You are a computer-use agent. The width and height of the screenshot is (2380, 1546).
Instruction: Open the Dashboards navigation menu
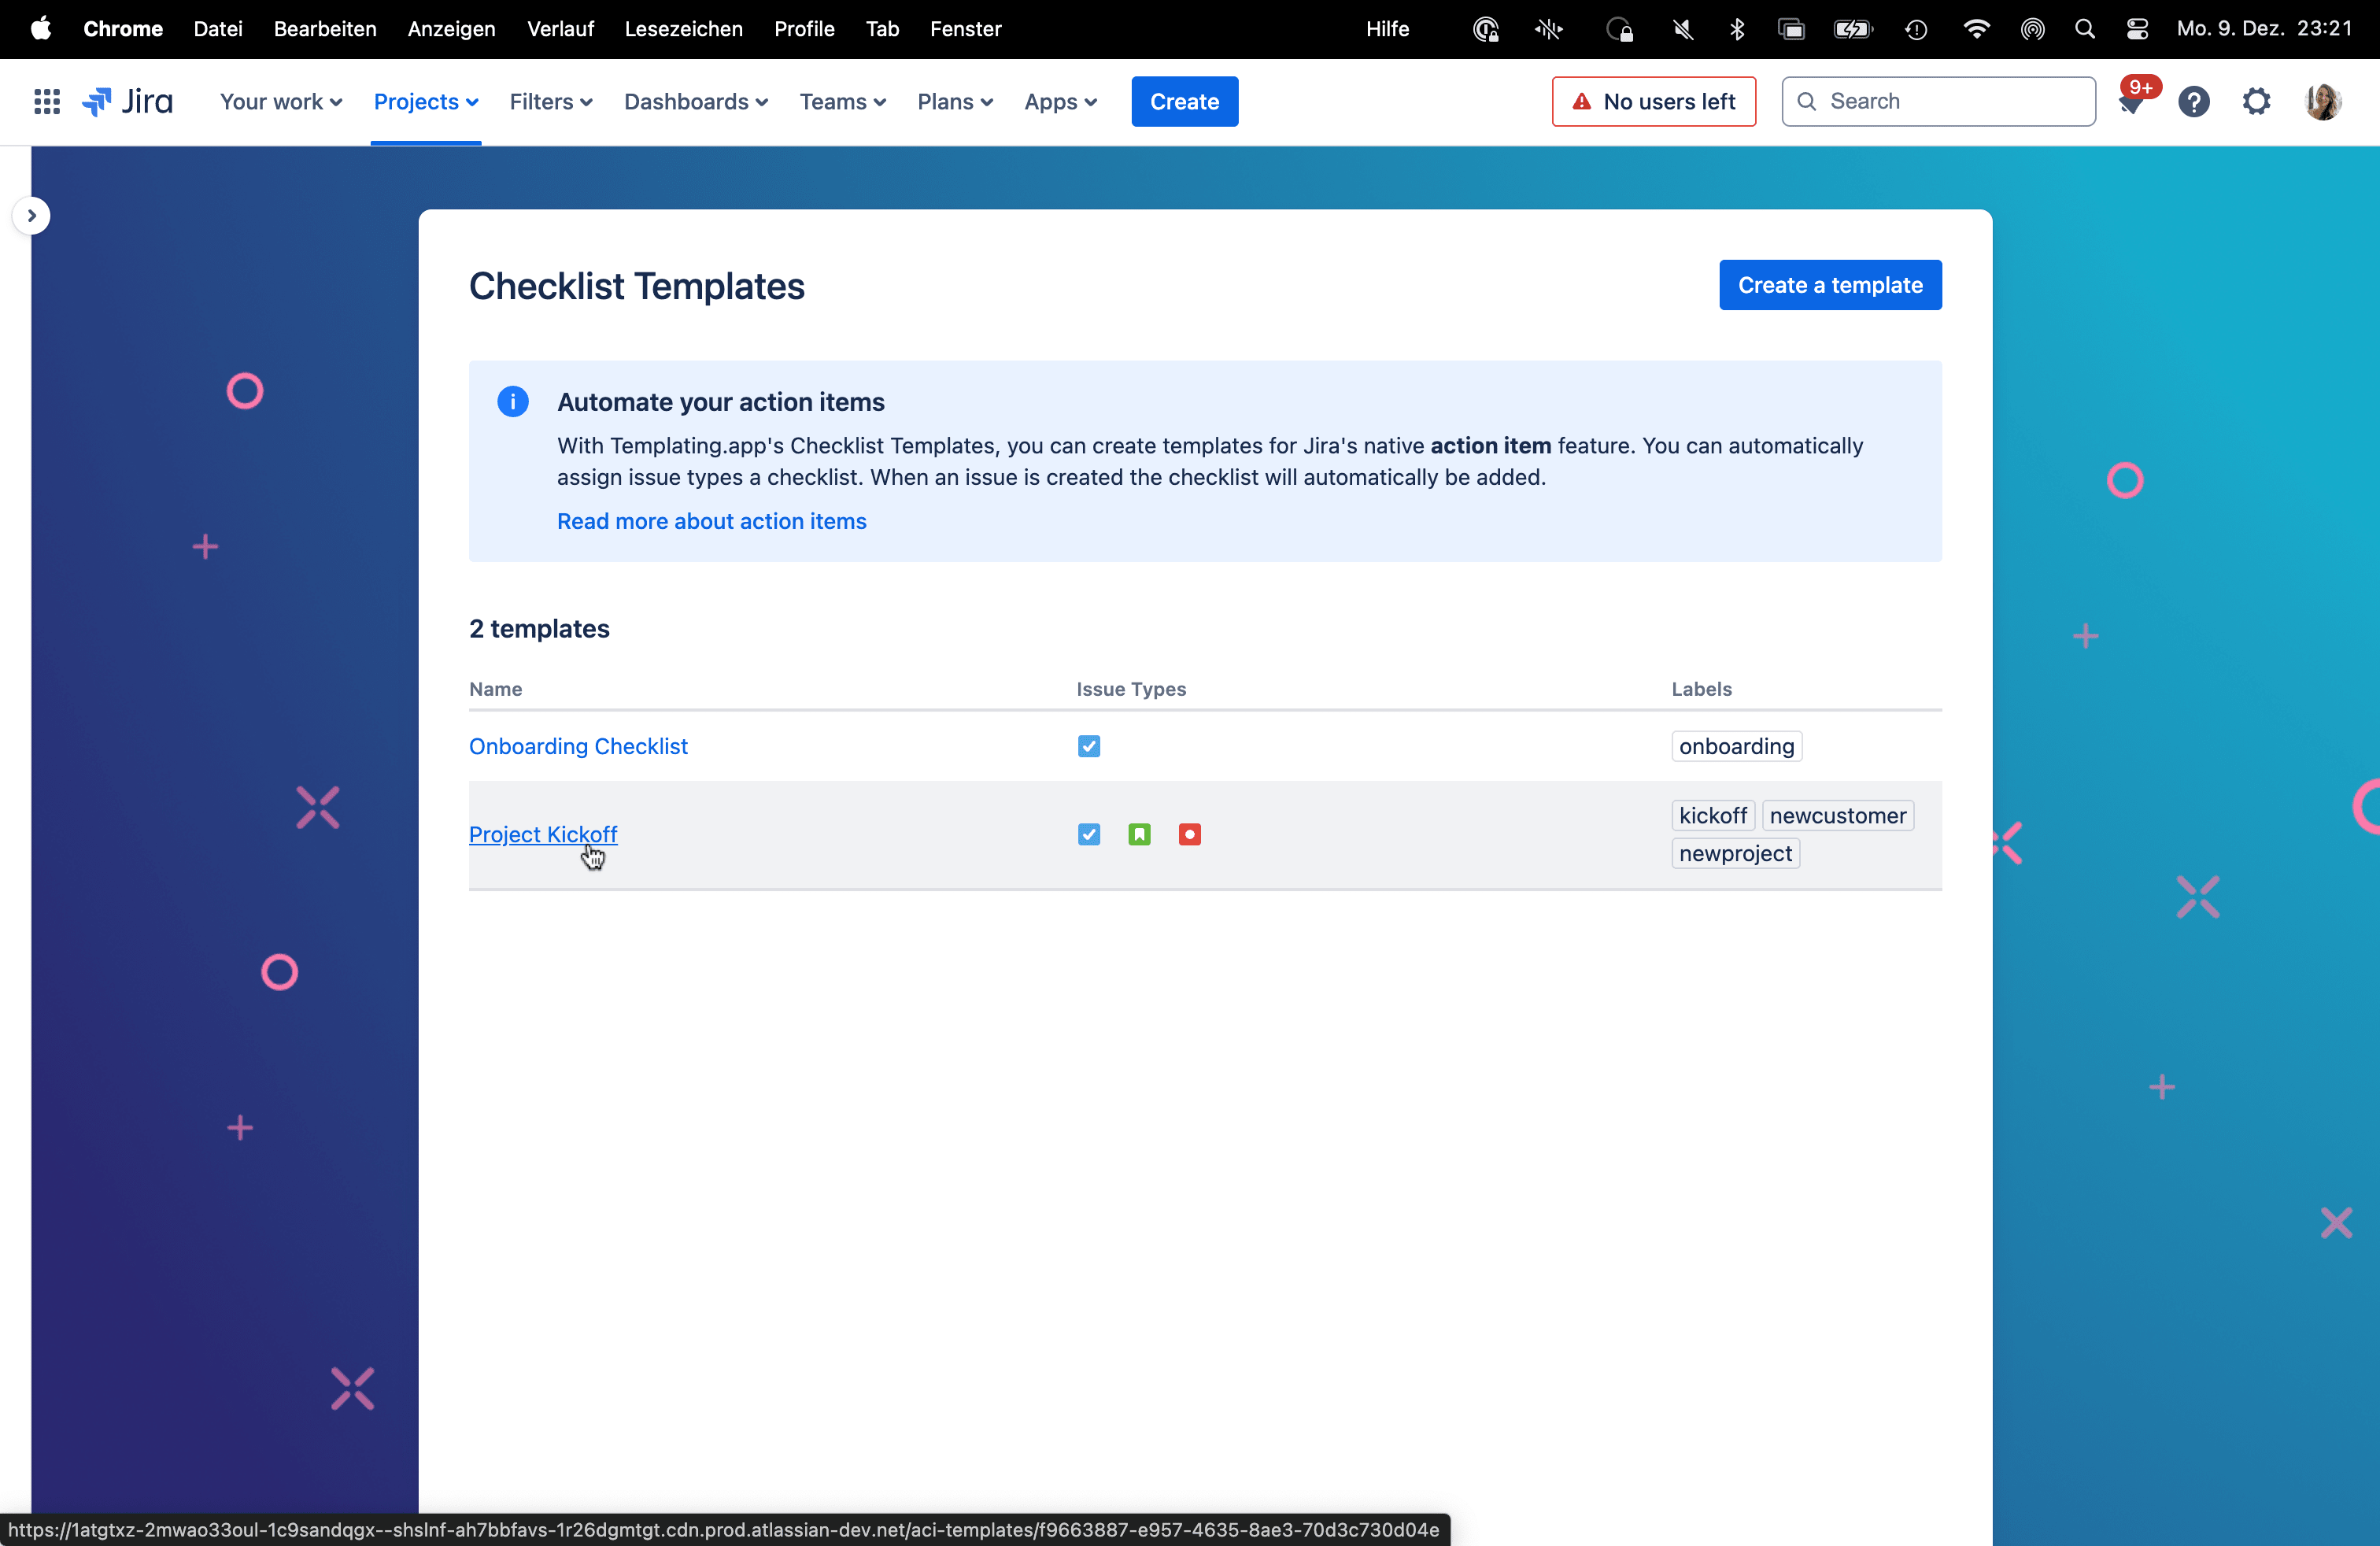coord(696,101)
